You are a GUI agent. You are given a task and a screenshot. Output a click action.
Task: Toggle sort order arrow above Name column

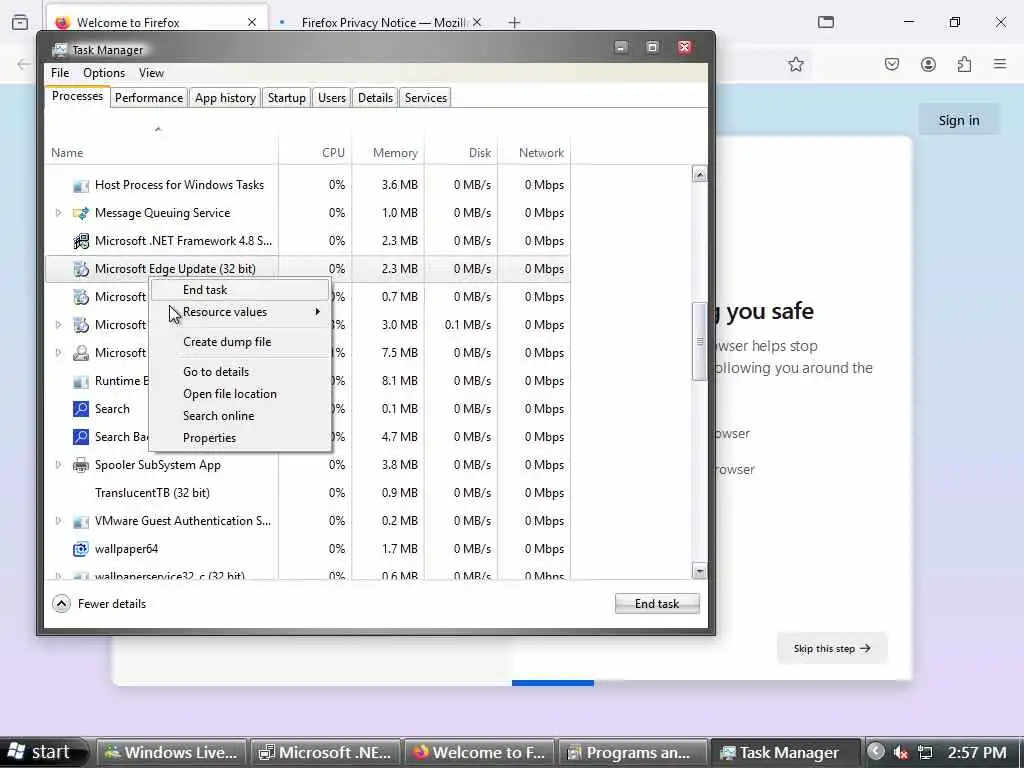[x=157, y=129]
